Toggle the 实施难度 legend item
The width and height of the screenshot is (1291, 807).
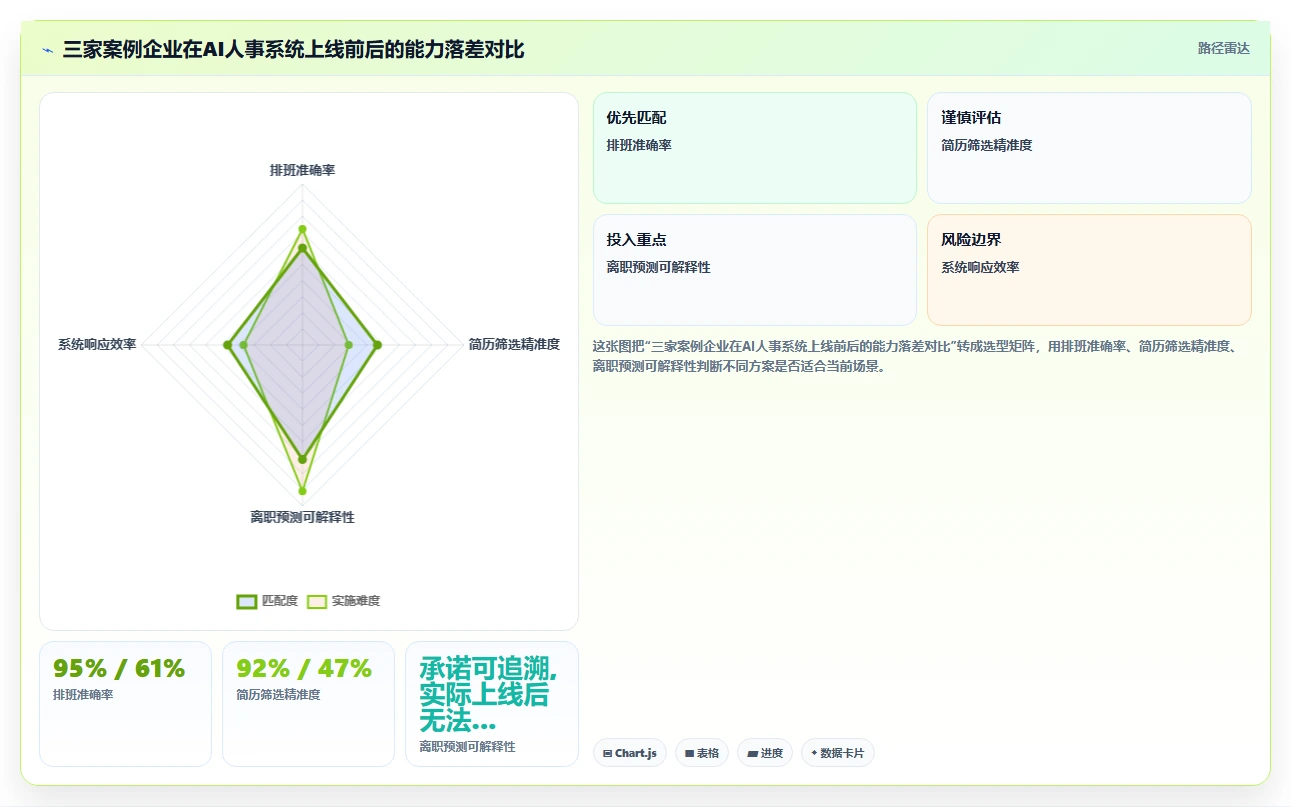pyautogui.click(x=343, y=601)
